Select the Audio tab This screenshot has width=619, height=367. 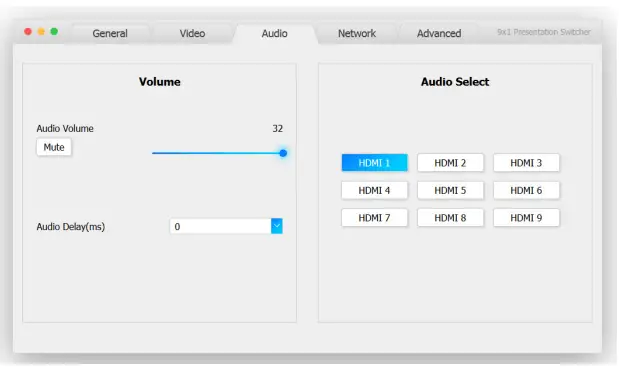(x=274, y=34)
